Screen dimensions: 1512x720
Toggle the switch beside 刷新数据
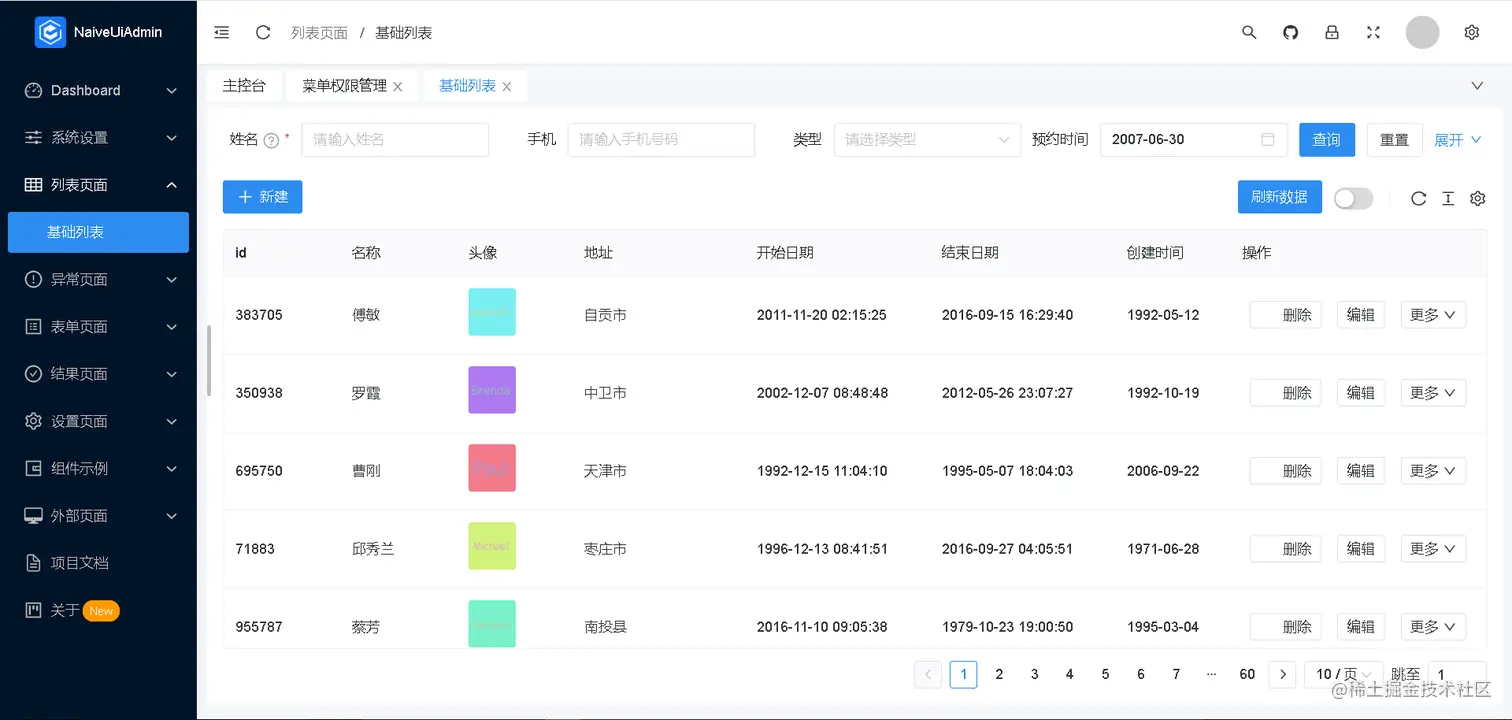1353,198
